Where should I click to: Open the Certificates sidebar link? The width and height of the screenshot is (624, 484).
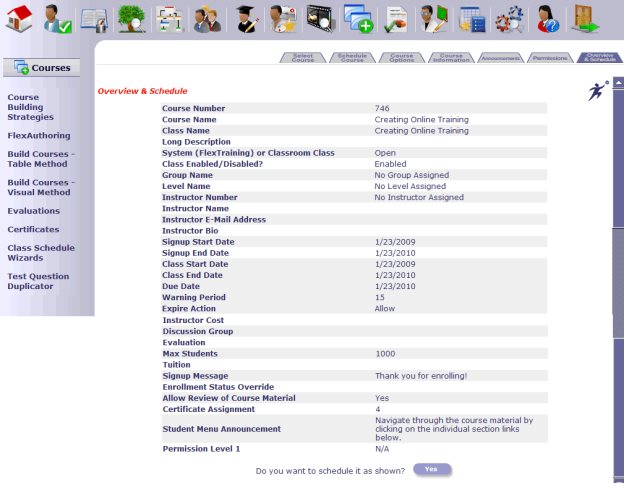click(x=33, y=229)
